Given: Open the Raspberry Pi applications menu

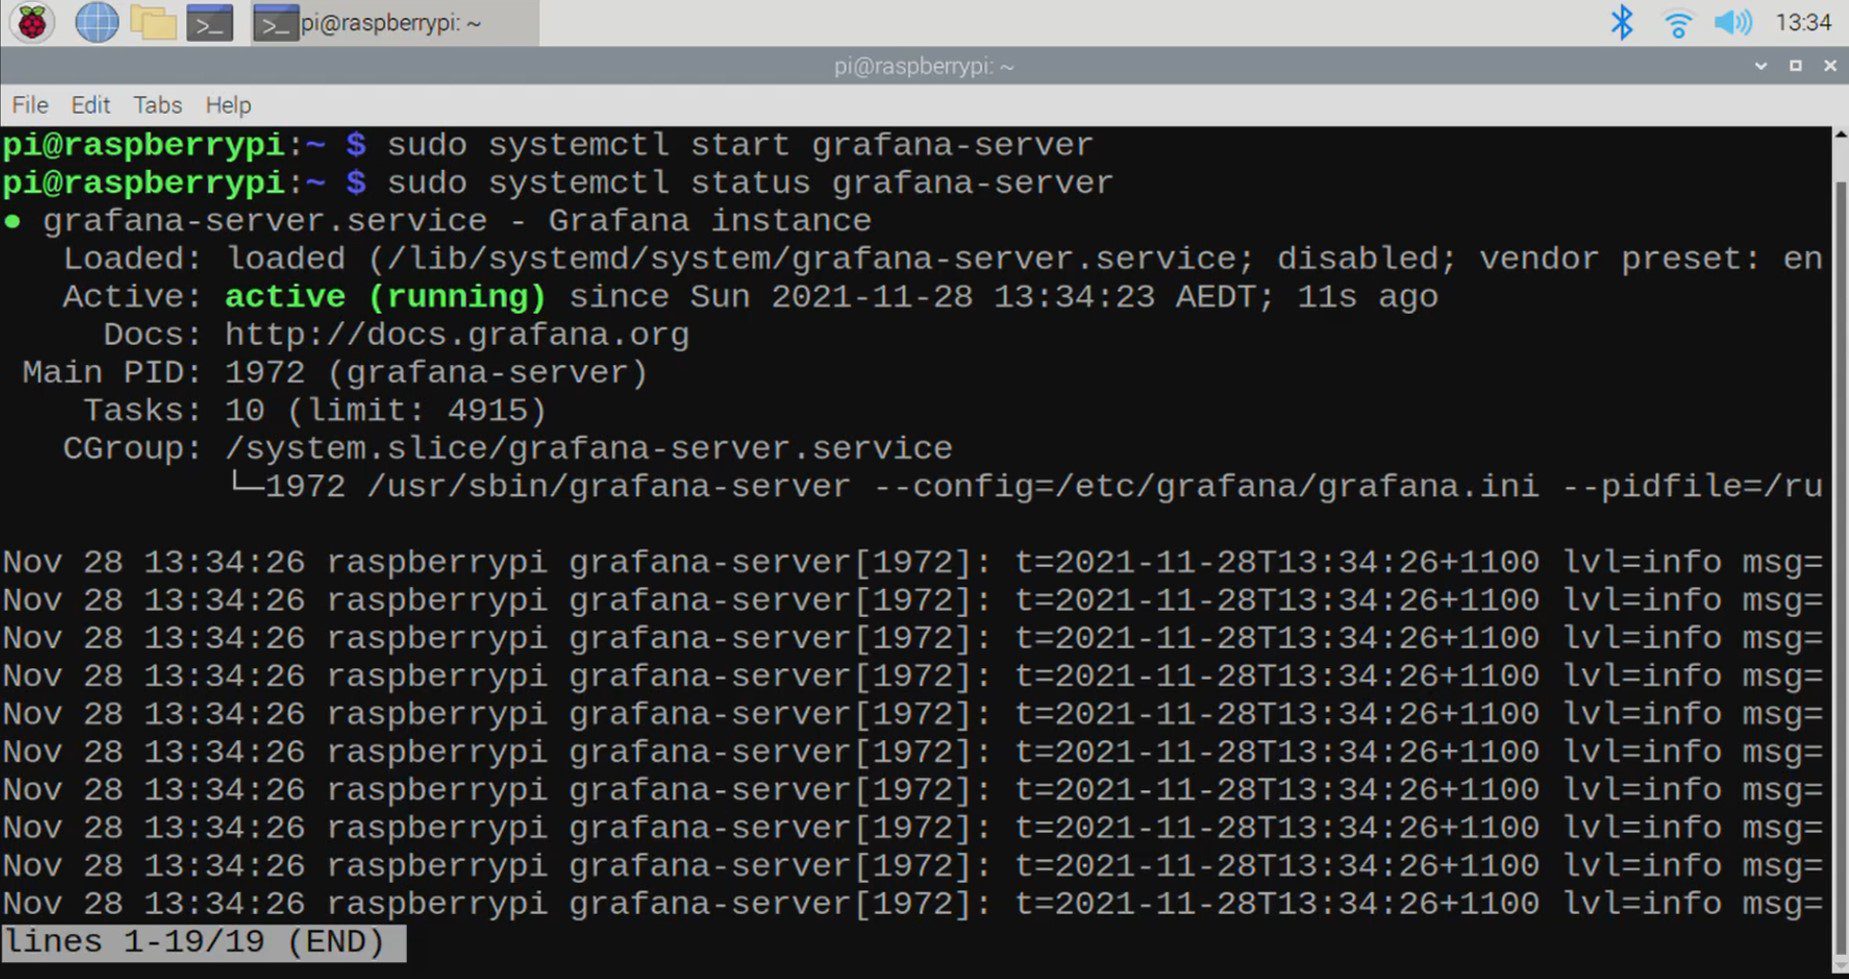Looking at the screenshot, I should [32, 22].
